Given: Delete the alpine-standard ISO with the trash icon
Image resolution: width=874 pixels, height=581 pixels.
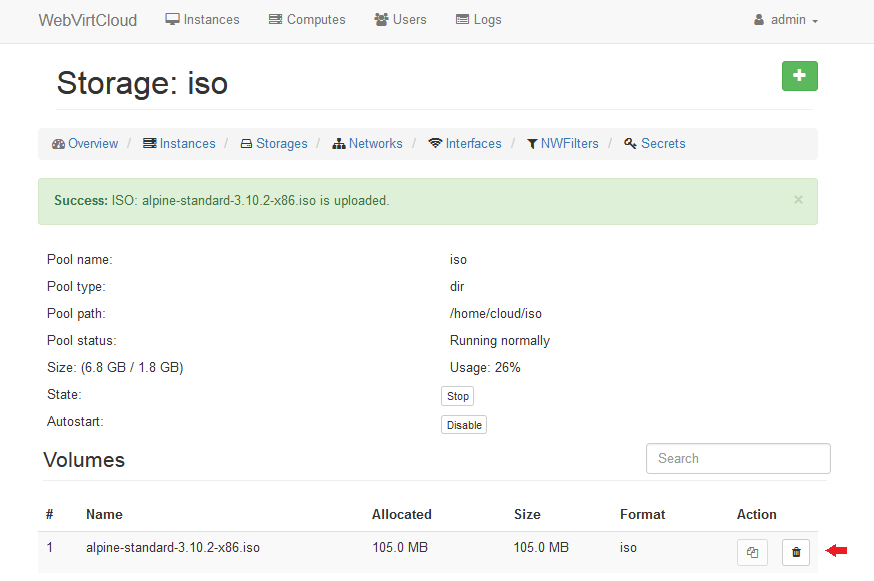Looking at the screenshot, I should (796, 552).
